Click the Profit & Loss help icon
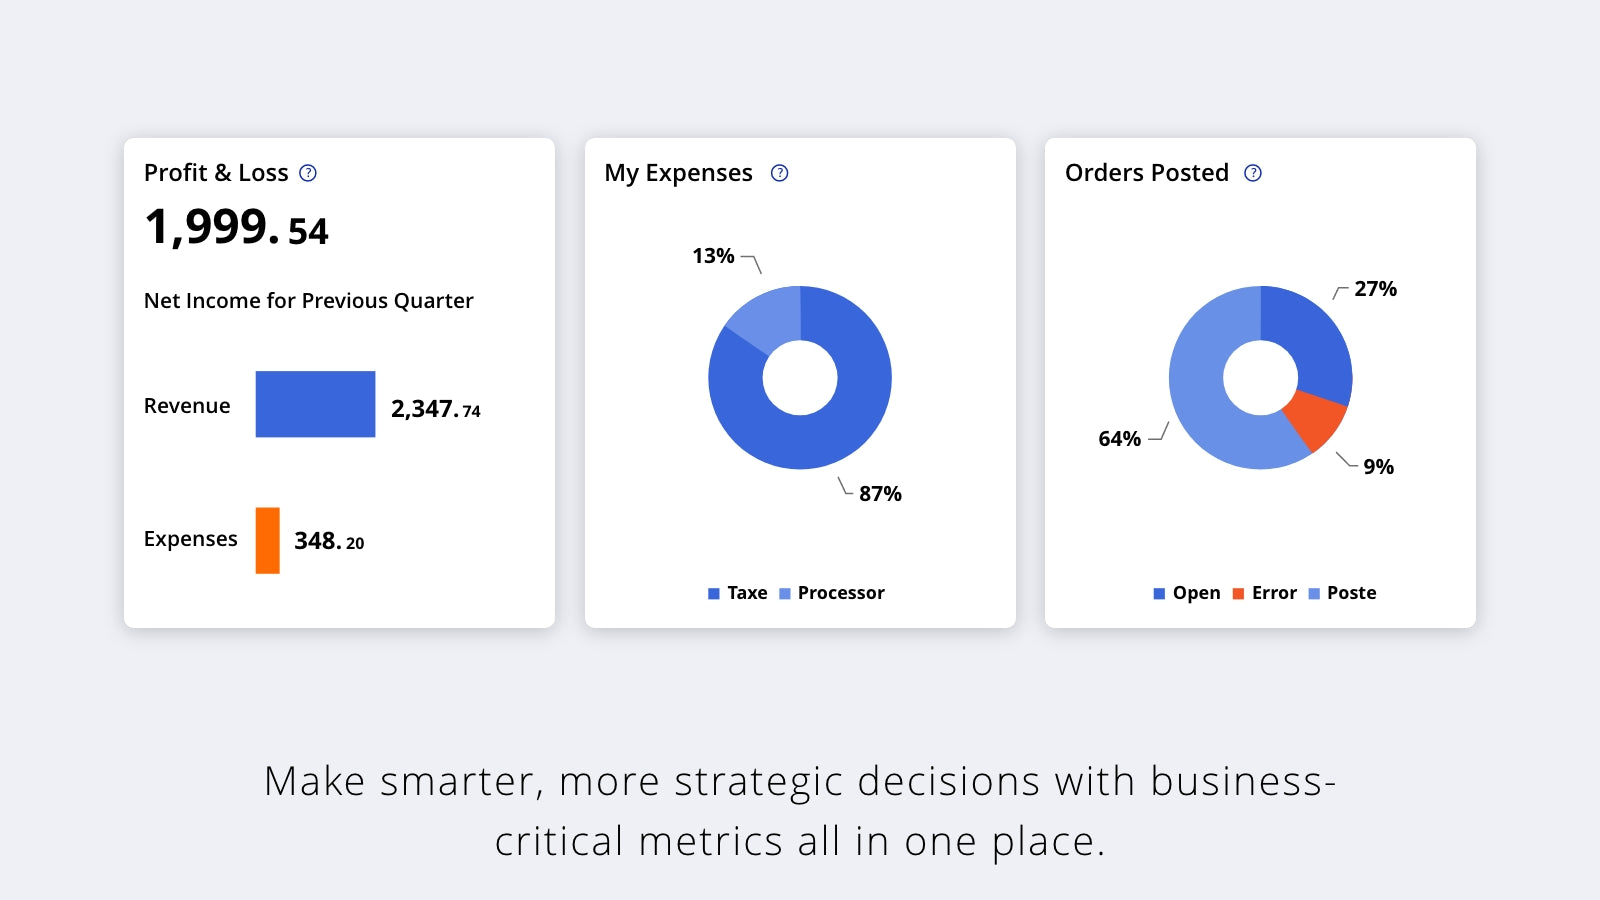 pos(308,173)
